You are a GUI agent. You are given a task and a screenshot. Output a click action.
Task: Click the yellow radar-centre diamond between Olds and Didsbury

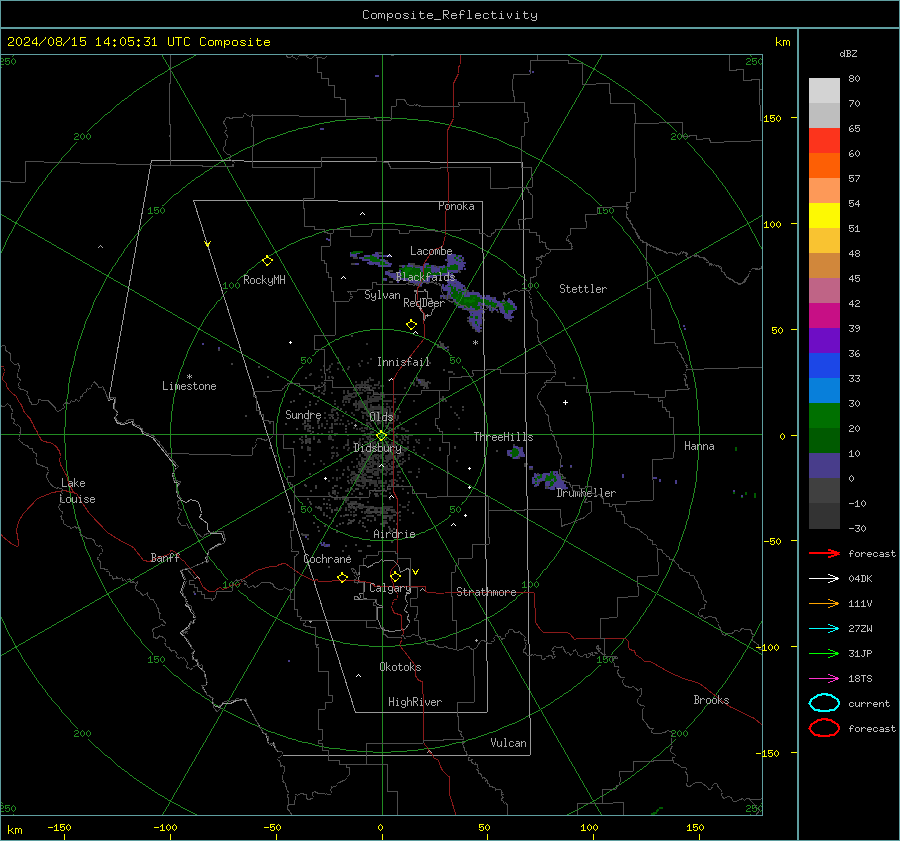[x=381, y=436]
